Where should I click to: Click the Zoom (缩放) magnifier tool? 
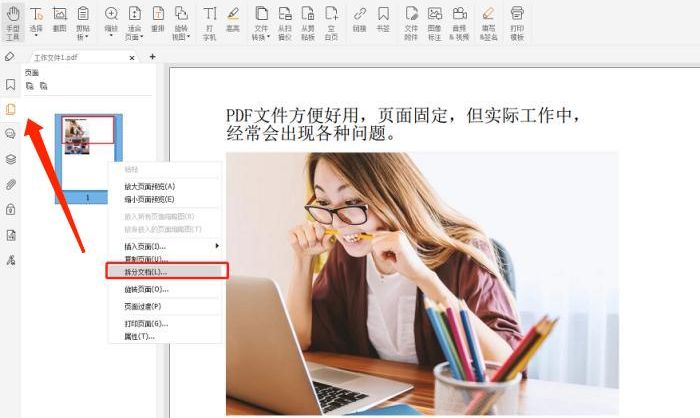pos(111,19)
